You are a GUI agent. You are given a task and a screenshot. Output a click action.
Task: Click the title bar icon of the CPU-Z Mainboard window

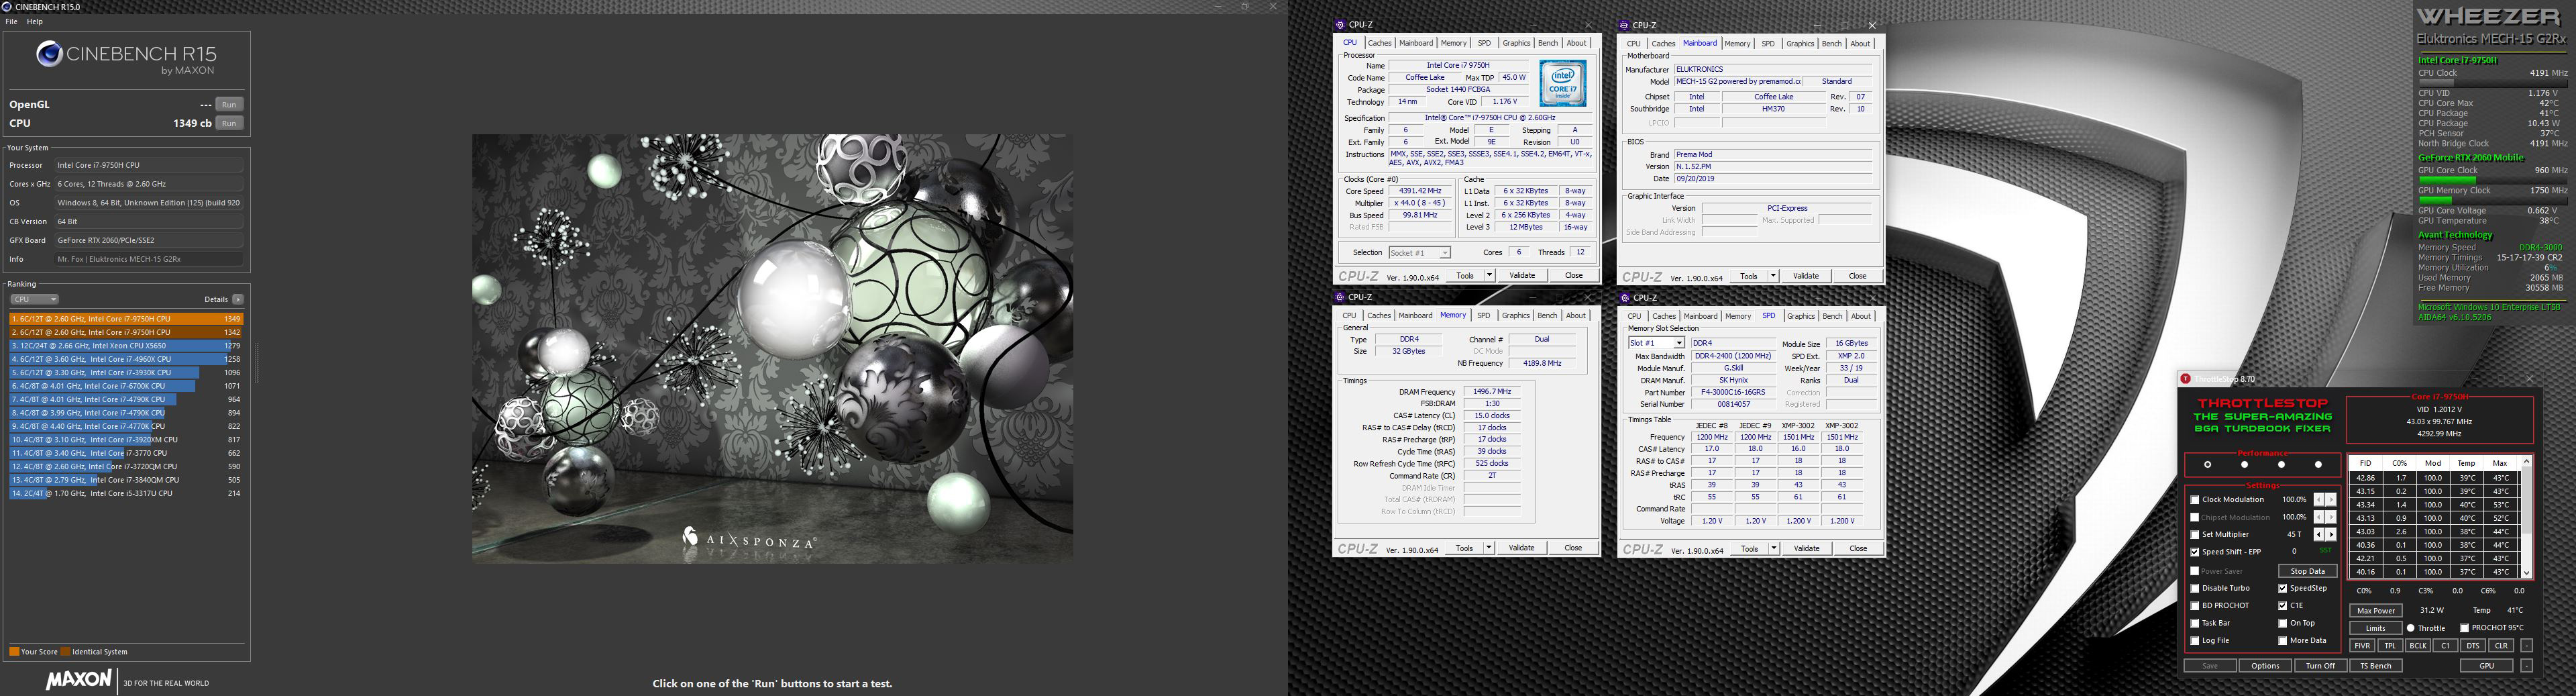1624,25
